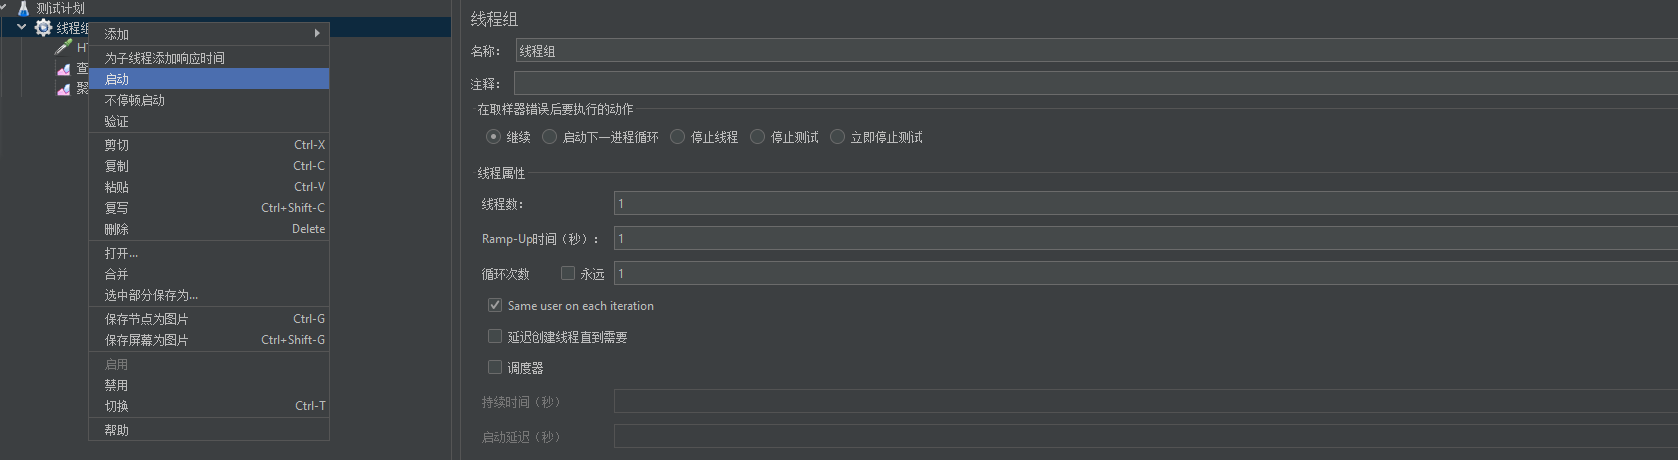
Task: Enable the 调度器 checkbox
Action: (x=495, y=367)
